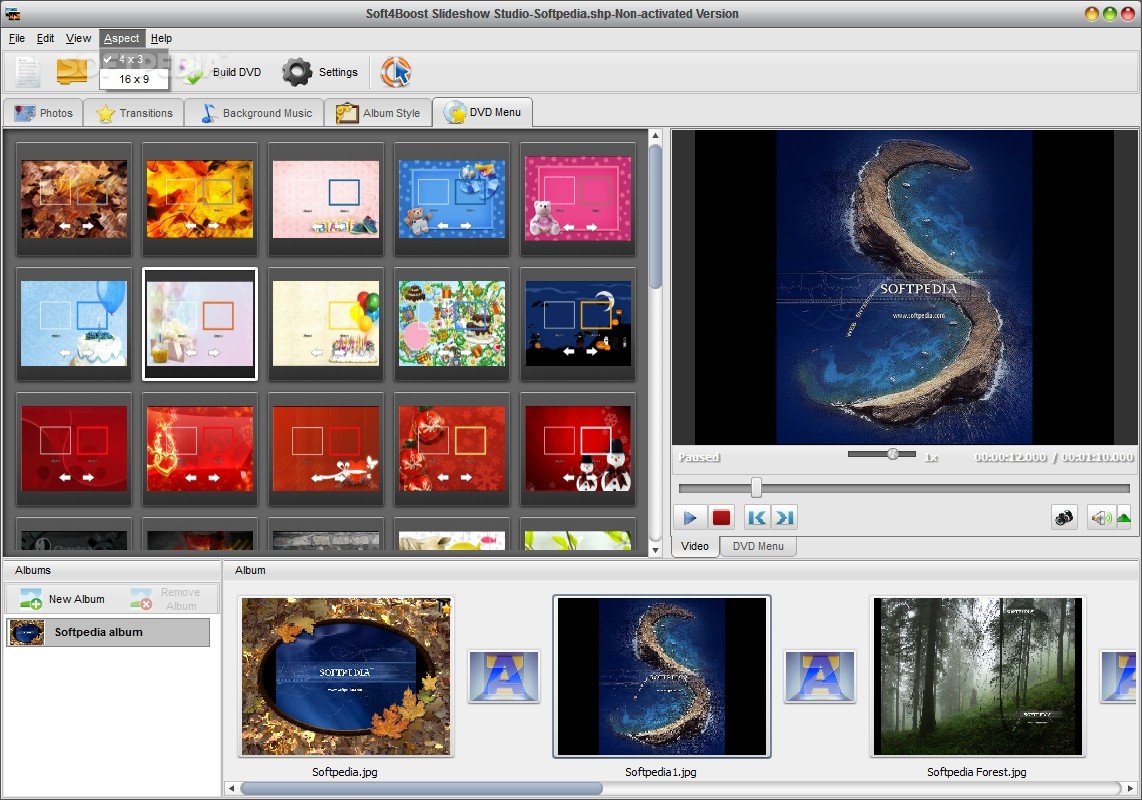The height and width of the screenshot is (800, 1142).
Task: Open the File menu
Action: point(17,38)
